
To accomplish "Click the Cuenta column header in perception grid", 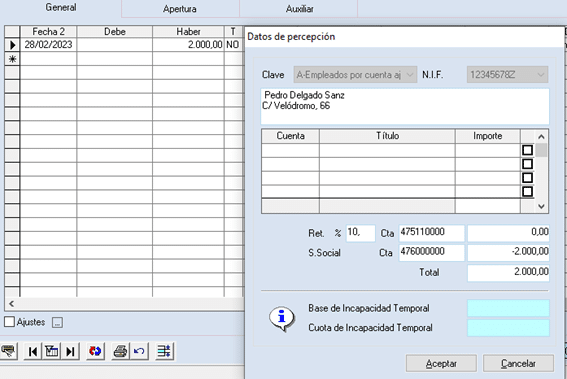I will (x=290, y=136).
